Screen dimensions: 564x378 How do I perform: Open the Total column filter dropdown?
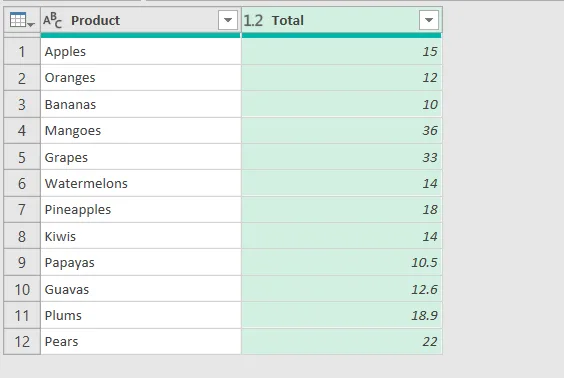(x=429, y=20)
